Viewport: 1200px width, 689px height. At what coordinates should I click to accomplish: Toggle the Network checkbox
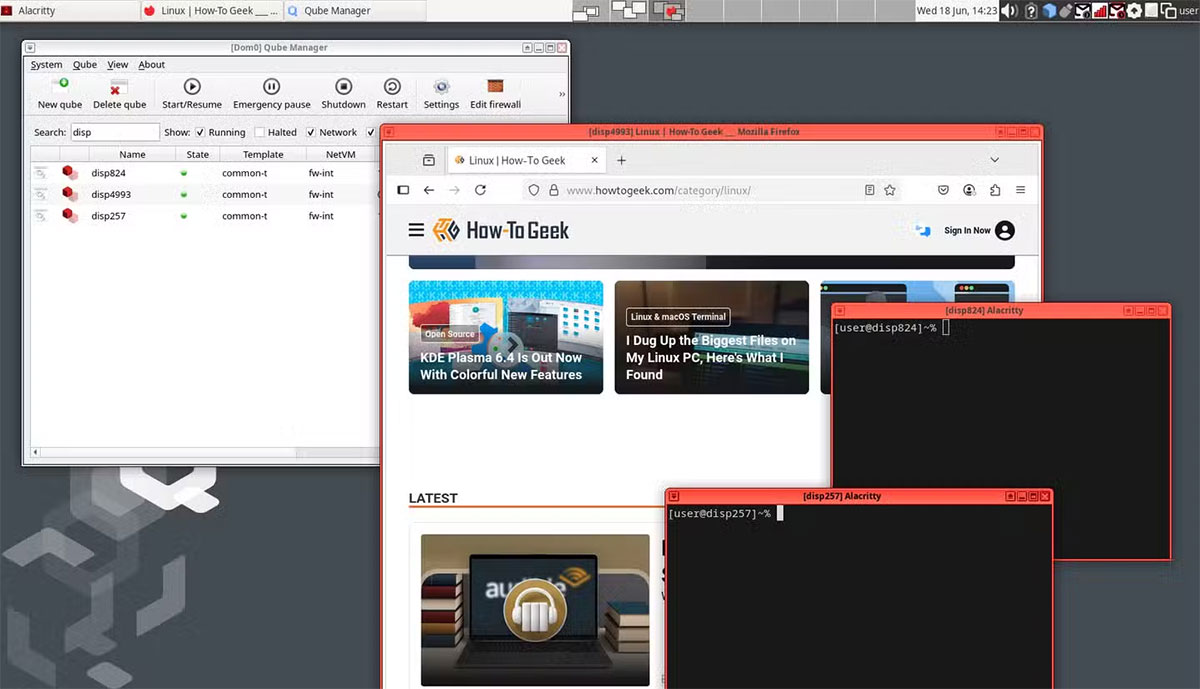tap(311, 131)
